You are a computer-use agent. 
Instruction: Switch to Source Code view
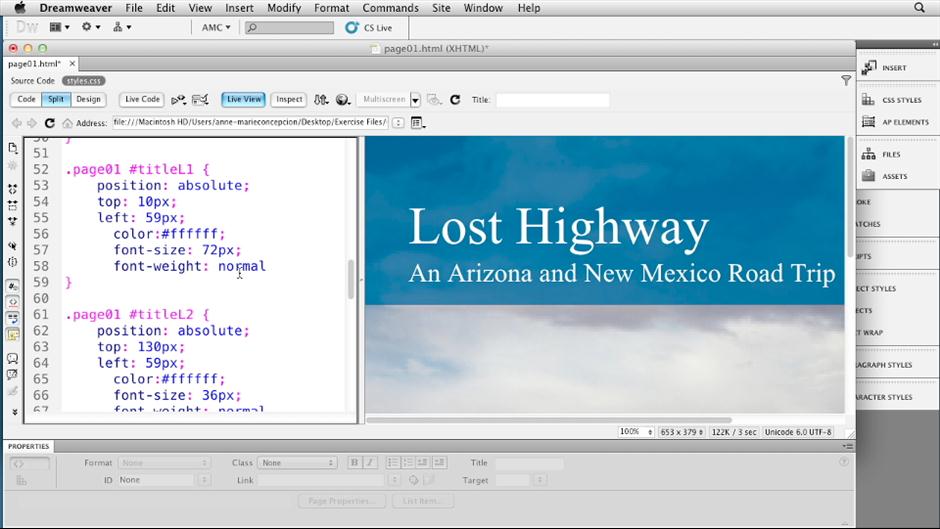click(32, 80)
